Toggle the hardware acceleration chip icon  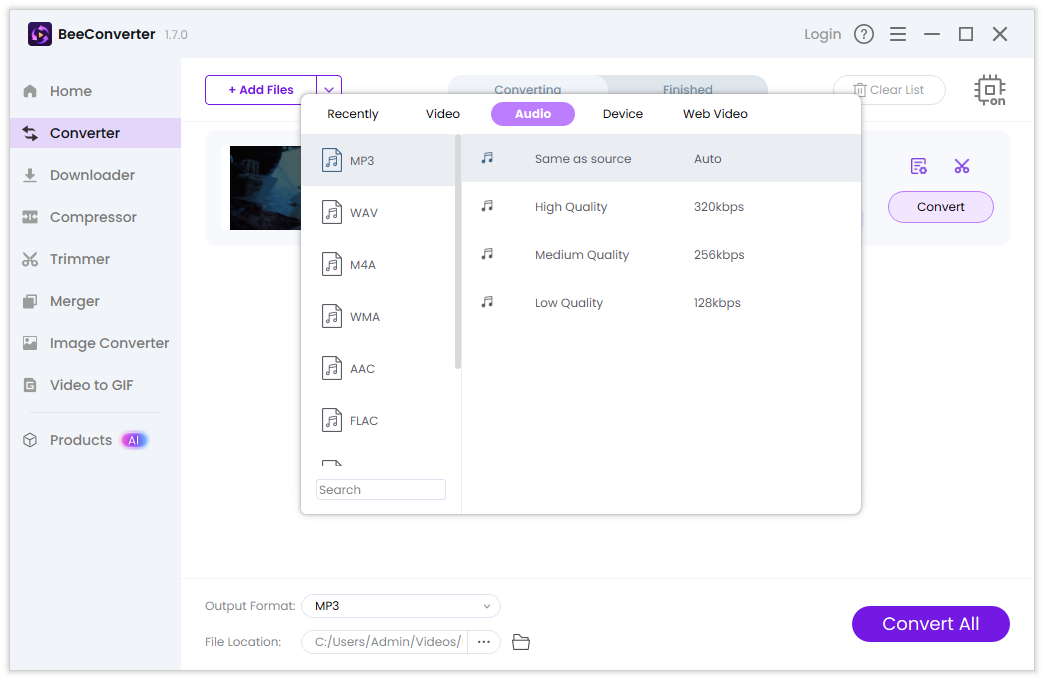[989, 90]
